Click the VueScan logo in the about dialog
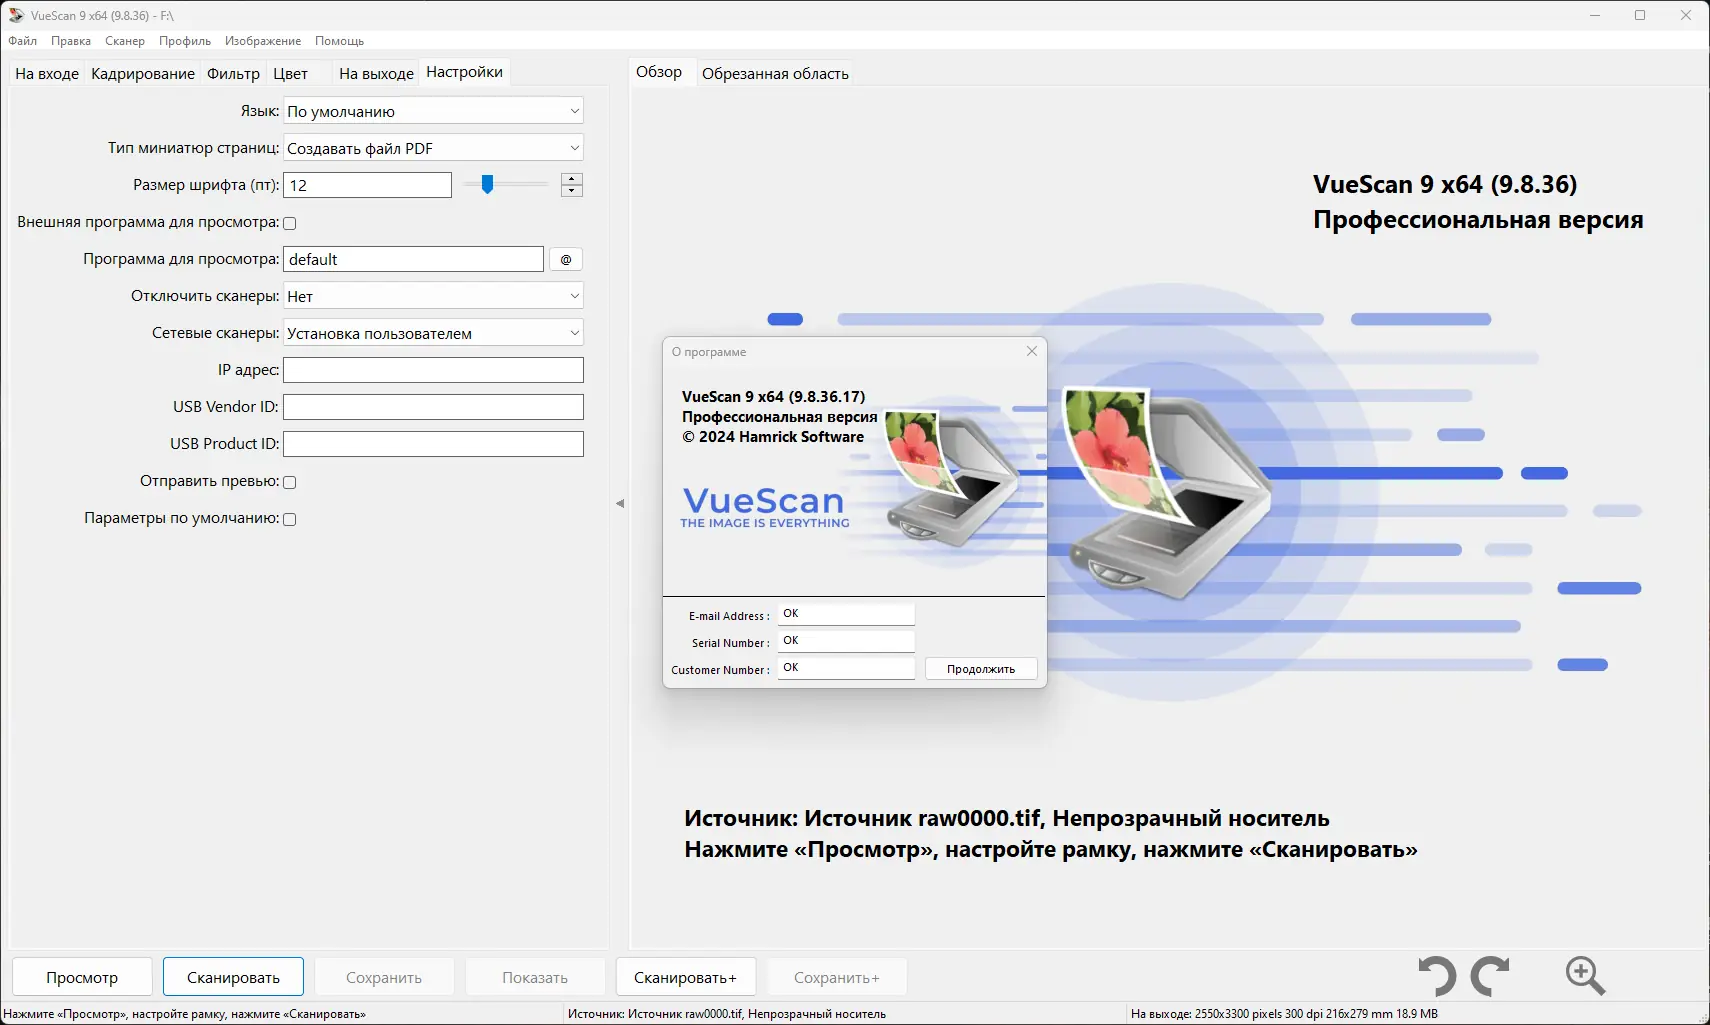This screenshot has width=1710, height=1025. tap(764, 506)
